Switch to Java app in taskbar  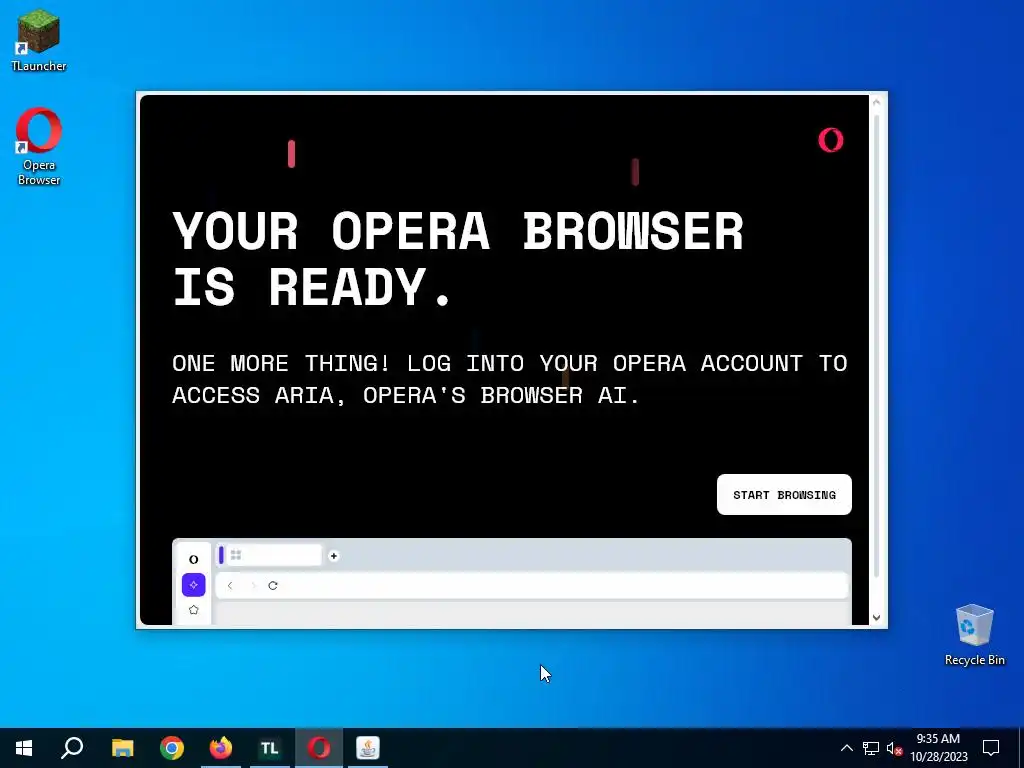(368, 748)
